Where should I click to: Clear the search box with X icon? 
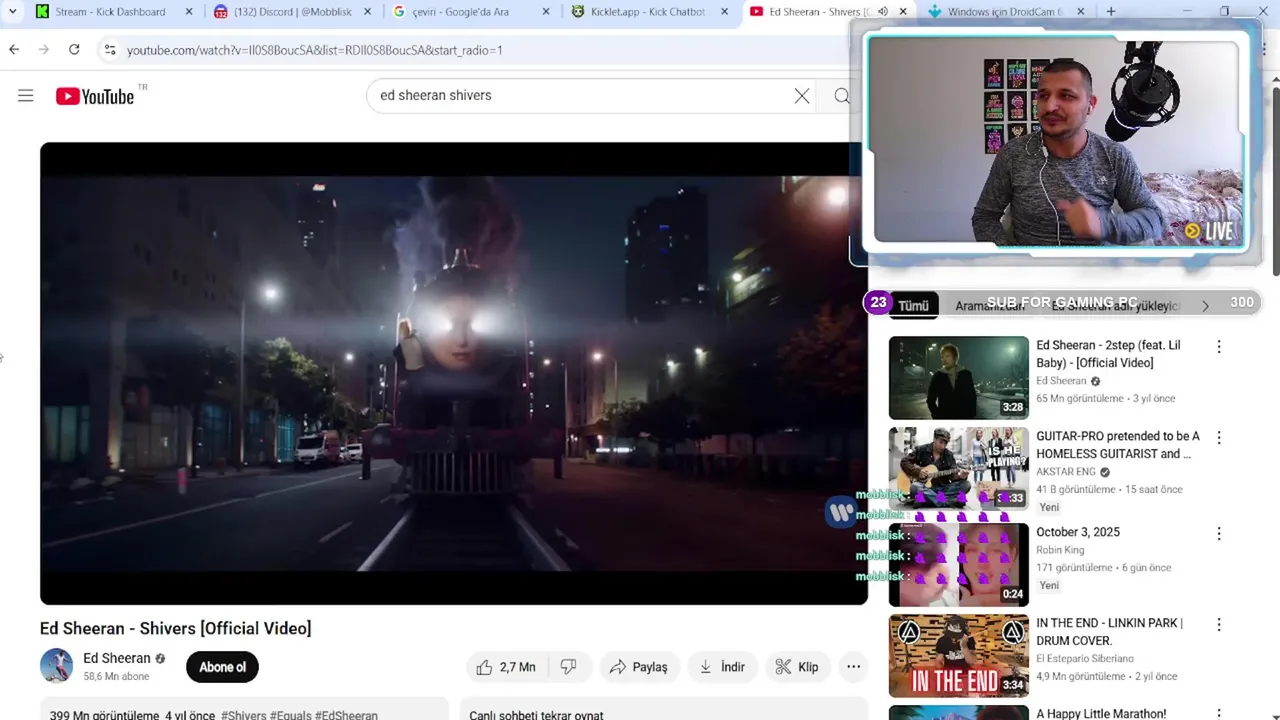[802, 96]
